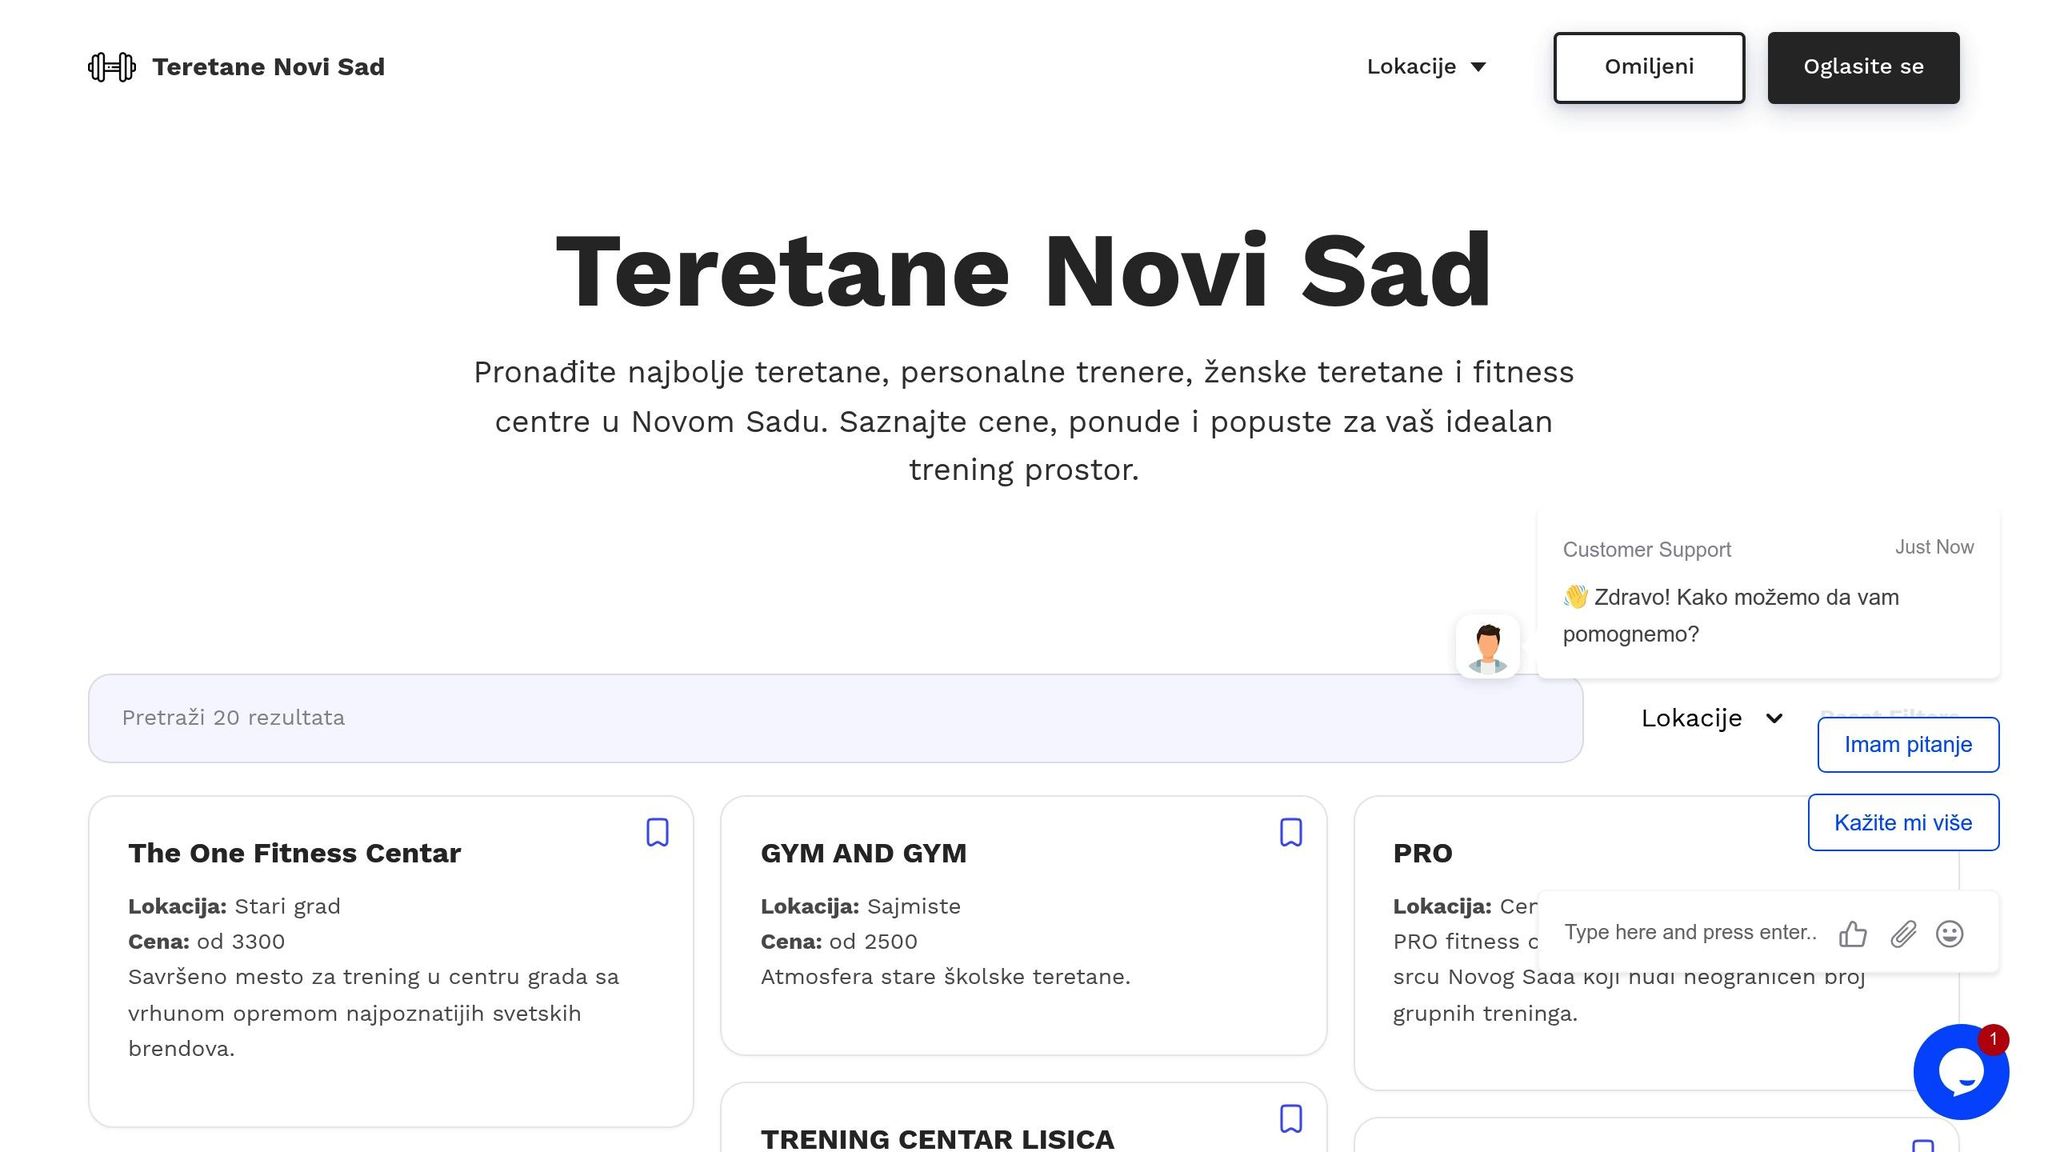Open the emoji picker in the chat

click(x=1949, y=933)
